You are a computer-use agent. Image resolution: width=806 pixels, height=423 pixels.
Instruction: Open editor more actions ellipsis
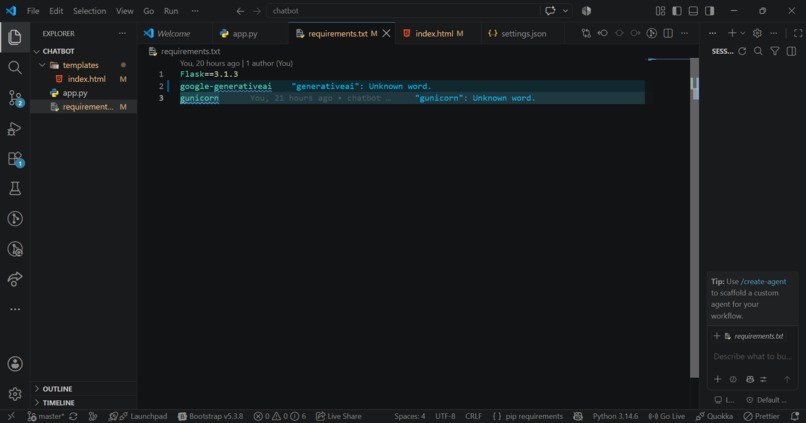point(684,33)
